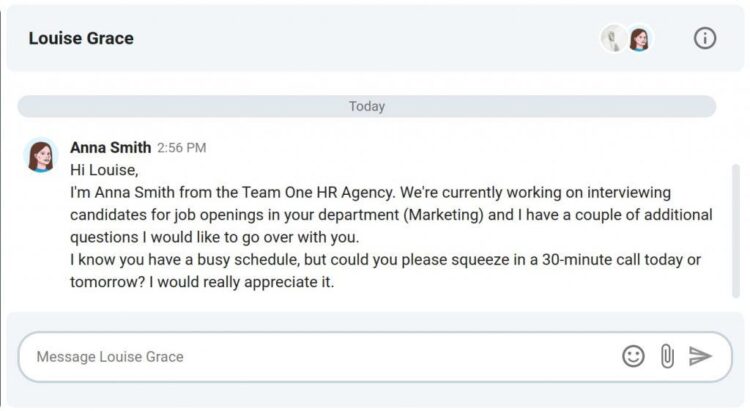
Task: Click the Anna Smith sender name
Action: point(110,147)
